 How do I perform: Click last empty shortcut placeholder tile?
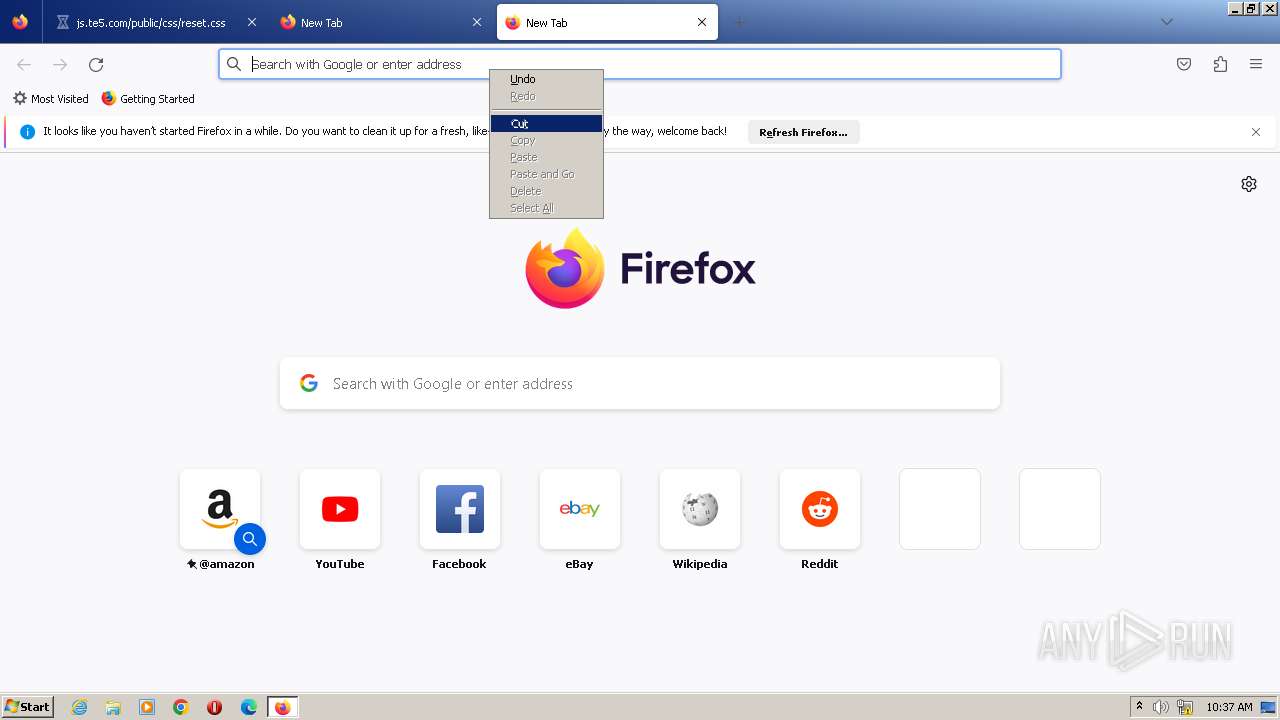pos(1060,509)
